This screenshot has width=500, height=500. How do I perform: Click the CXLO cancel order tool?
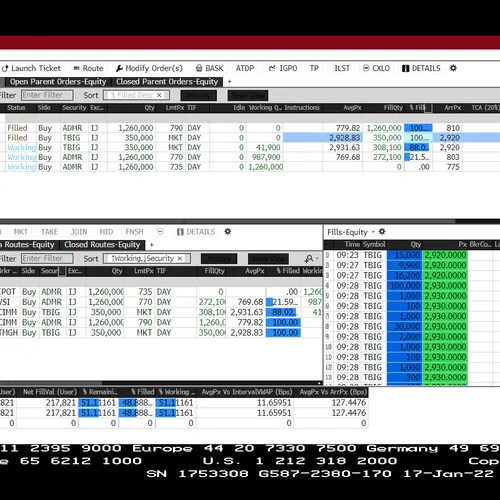(376, 68)
